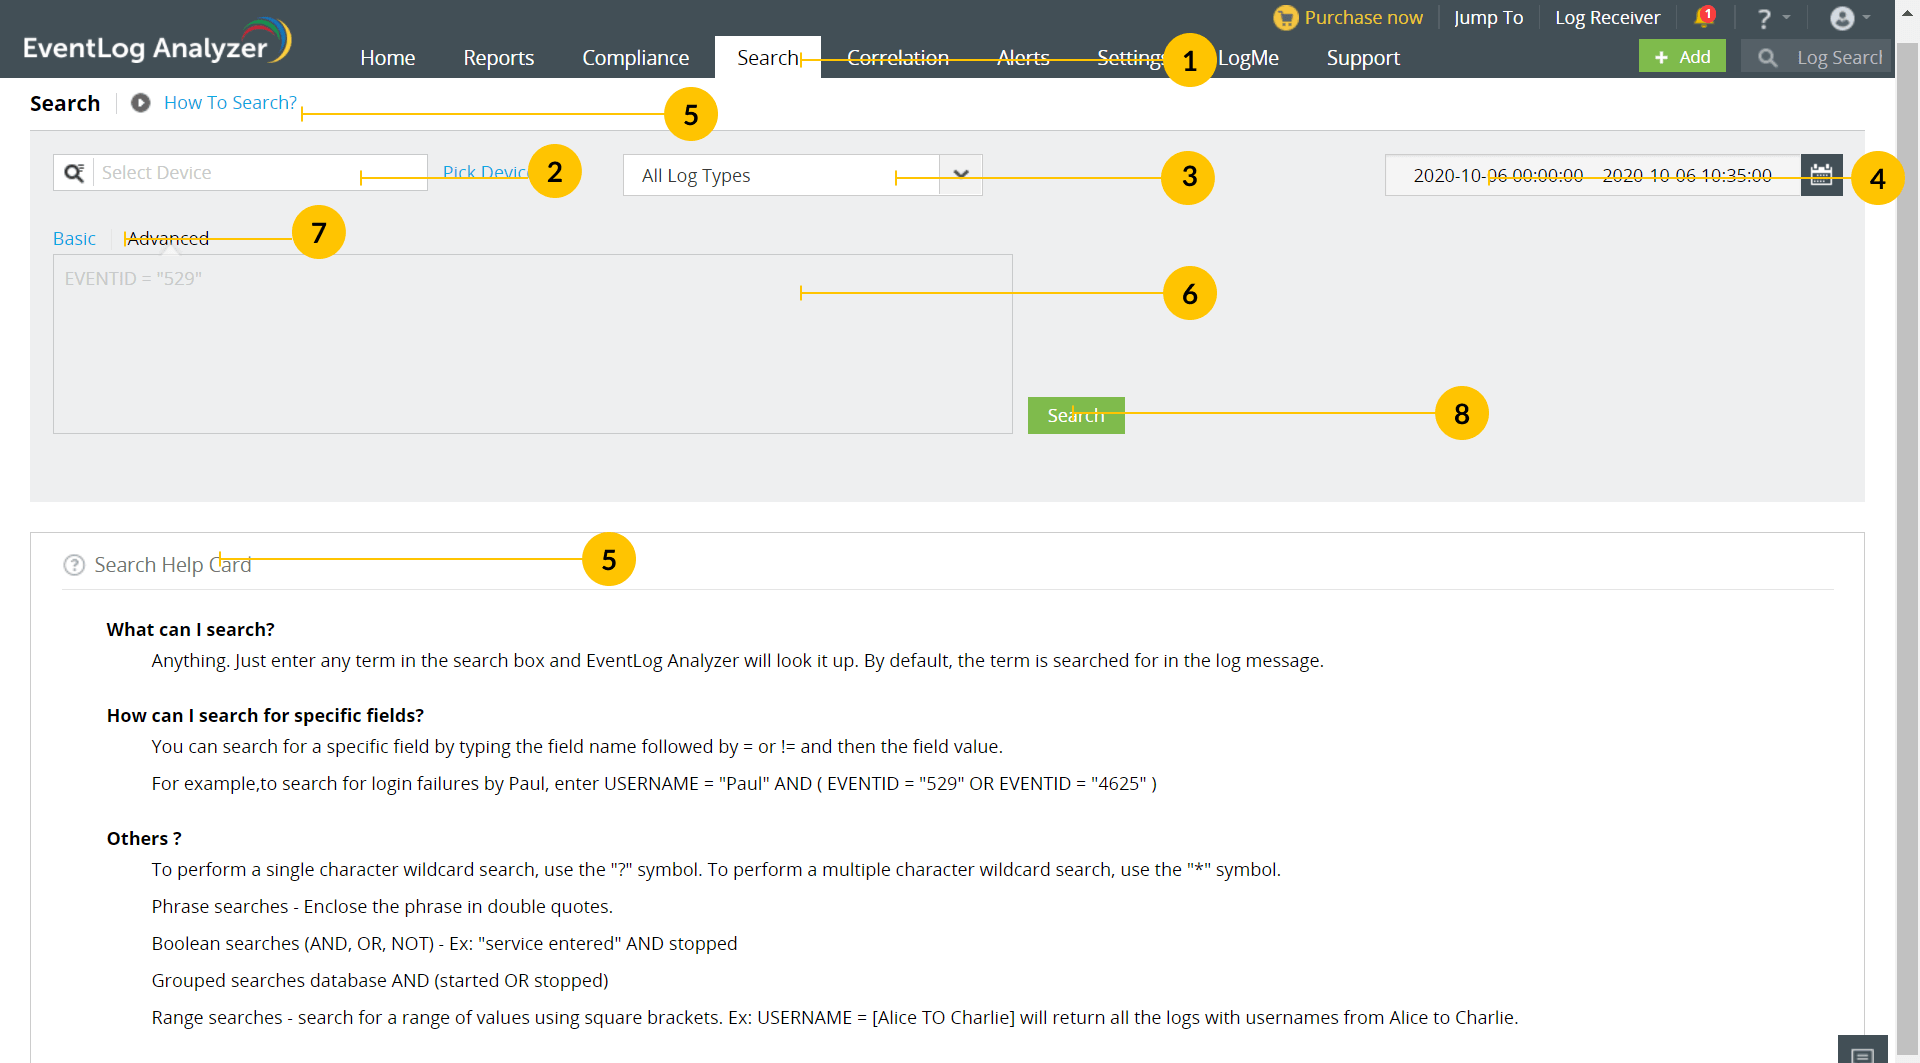1920x1063 pixels.
Task: Click the Search Help Card question icon
Action: pos(74,565)
